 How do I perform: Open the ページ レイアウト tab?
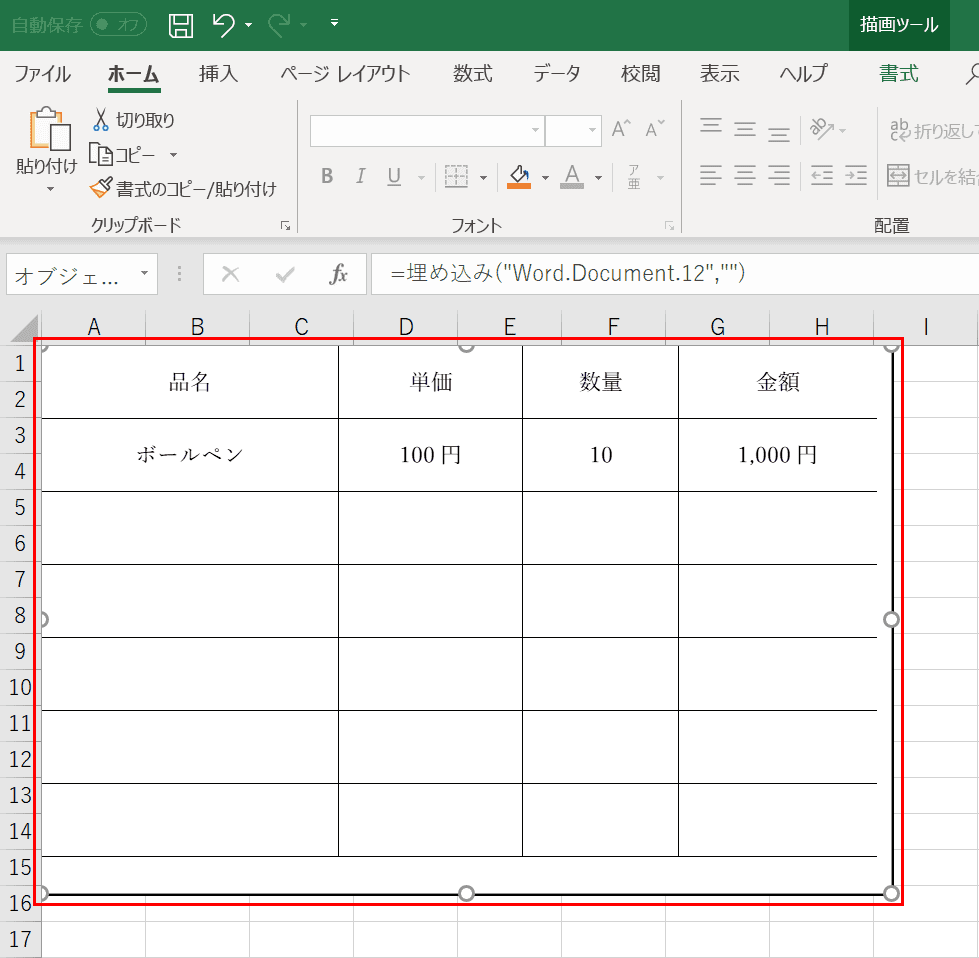[345, 74]
